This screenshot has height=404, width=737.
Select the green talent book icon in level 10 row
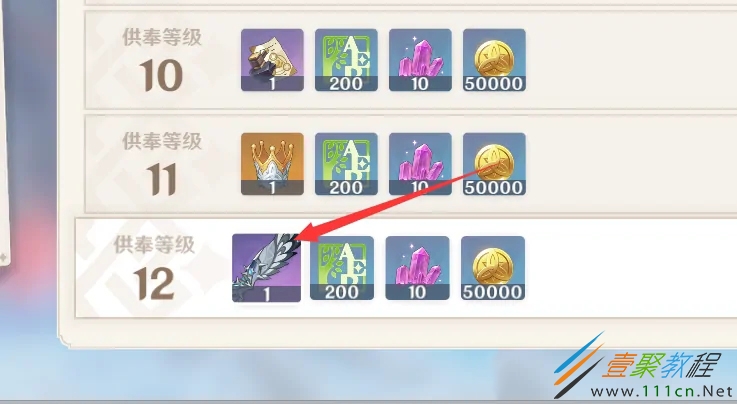click(x=346, y=60)
